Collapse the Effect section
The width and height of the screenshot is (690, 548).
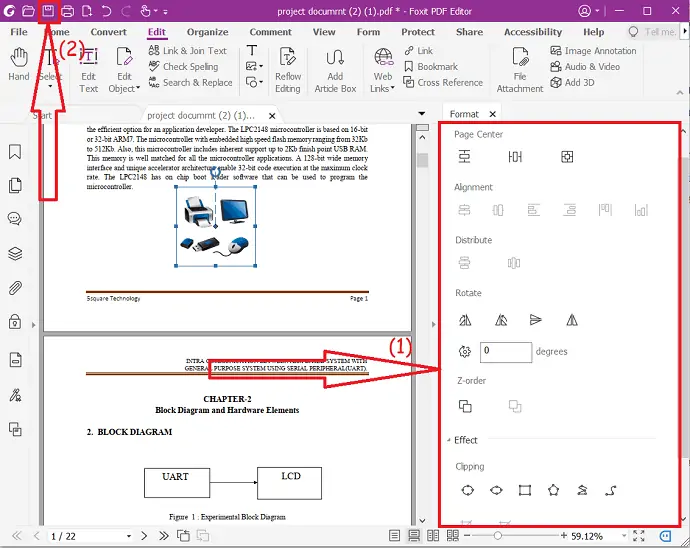448,440
